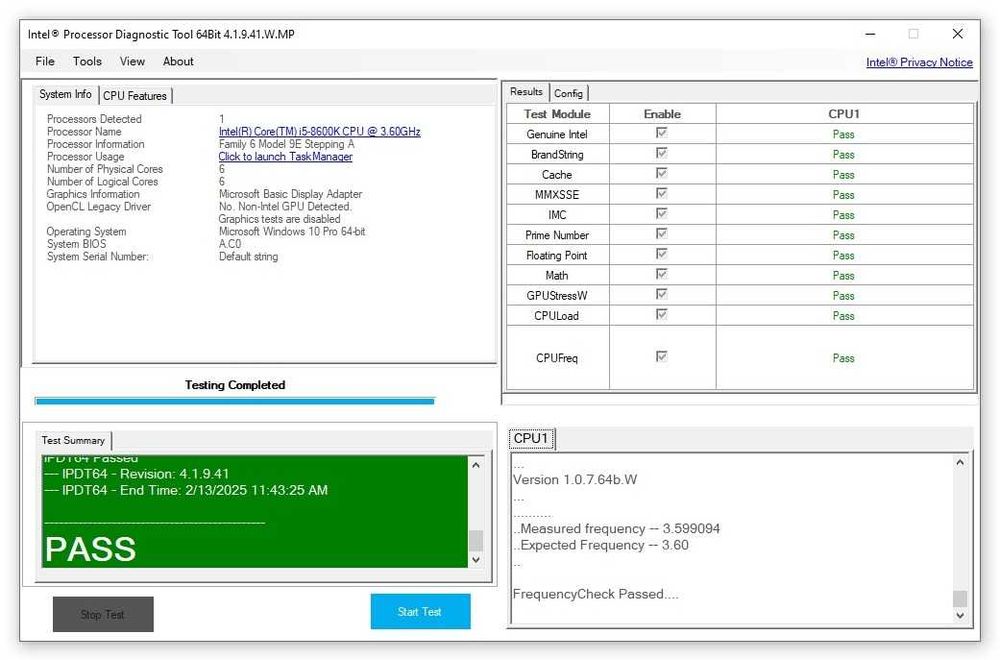Toggle the IMC enable checkbox
Image resolution: width=1000 pixels, height=660 pixels.
coord(661,214)
